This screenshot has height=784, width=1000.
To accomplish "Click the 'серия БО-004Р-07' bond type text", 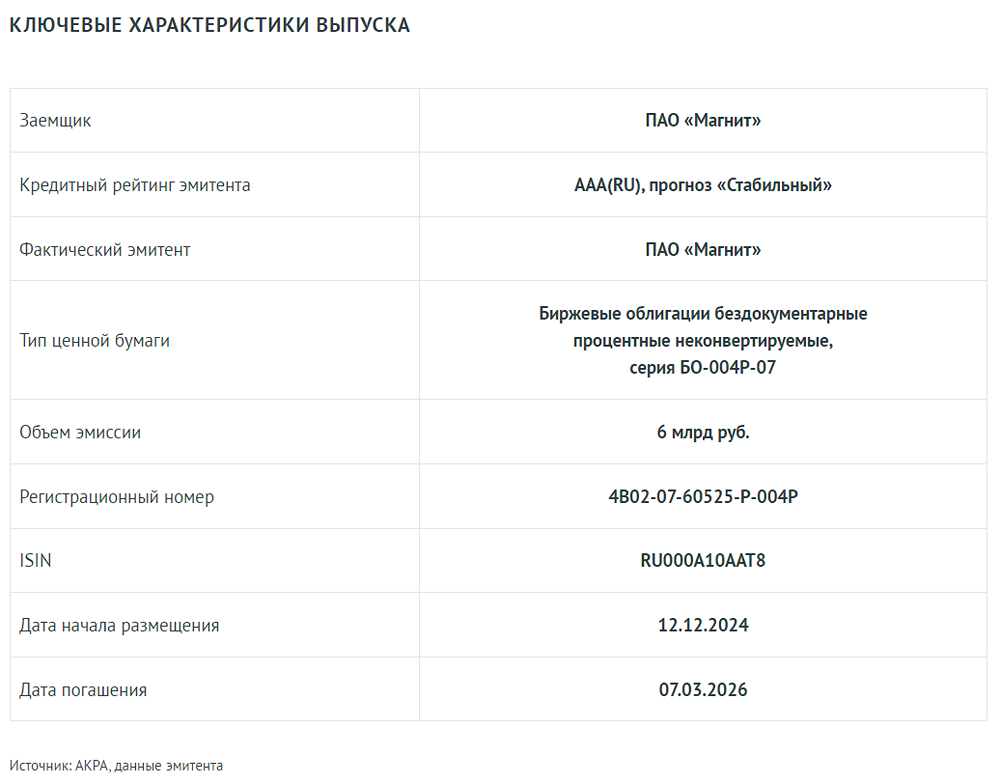I will pyautogui.click(x=703, y=367).
